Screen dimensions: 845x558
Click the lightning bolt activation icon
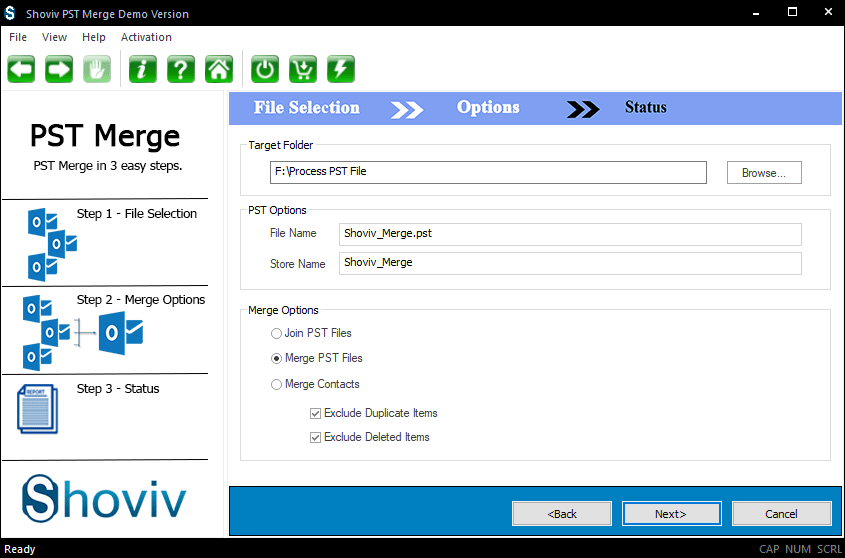point(341,69)
